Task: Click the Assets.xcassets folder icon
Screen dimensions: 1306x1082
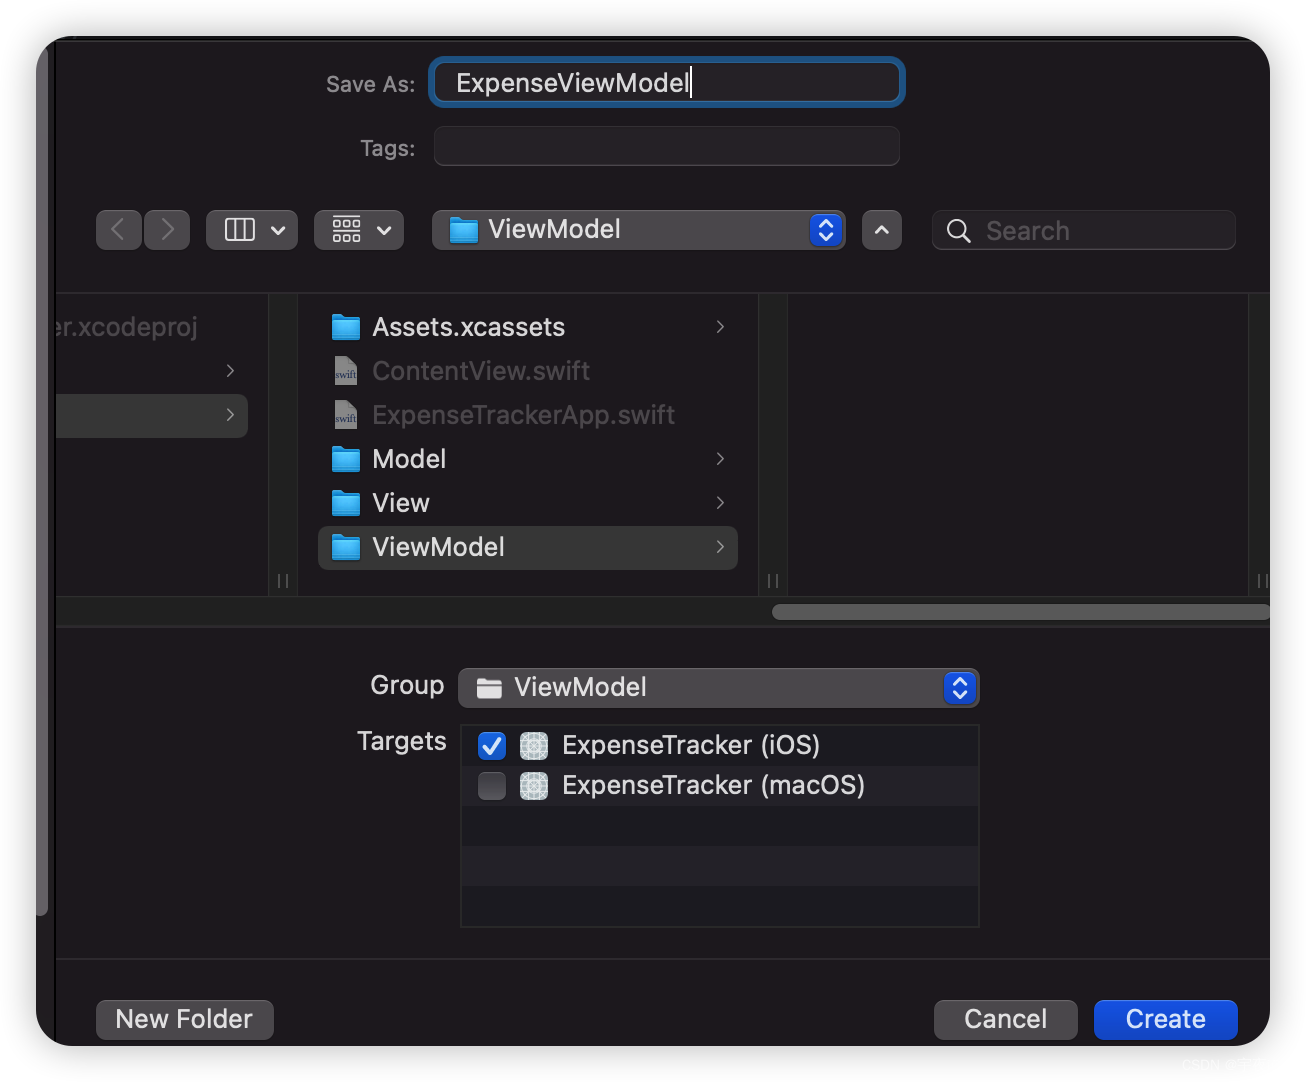Action: point(346,327)
